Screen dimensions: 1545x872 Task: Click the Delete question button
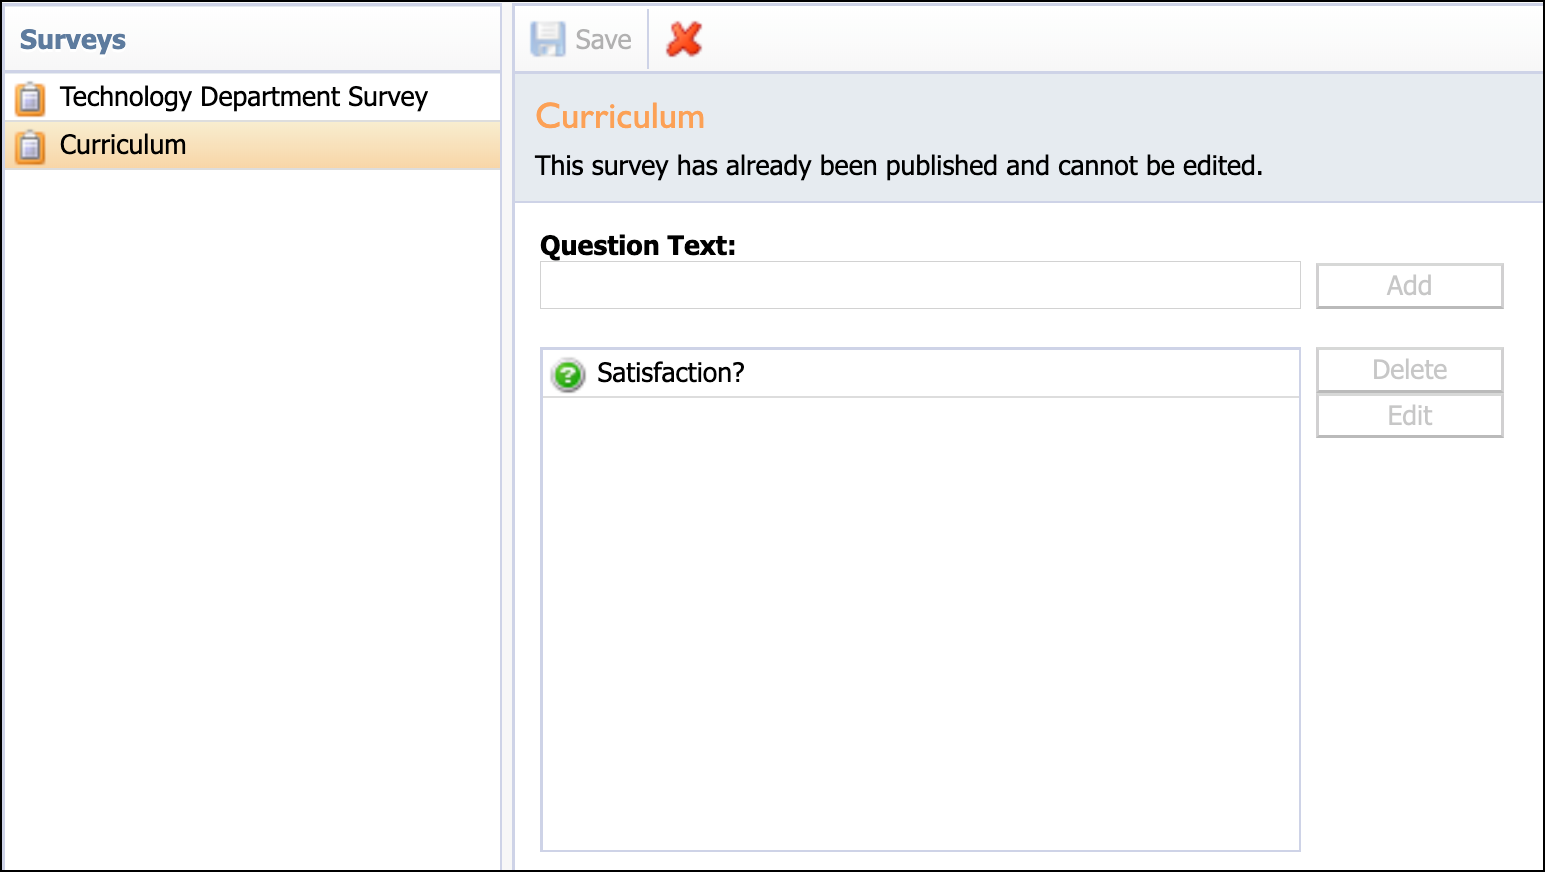pyautogui.click(x=1409, y=370)
